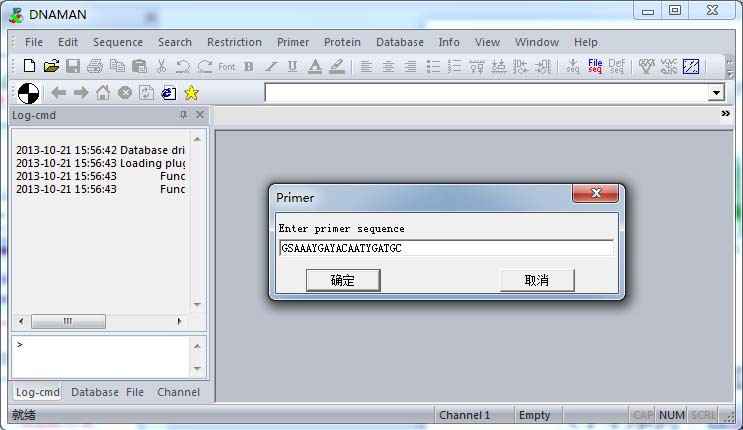This screenshot has width=743, height=430.
Task: Pin the Log-cmd panel
Action: (183, 115)
